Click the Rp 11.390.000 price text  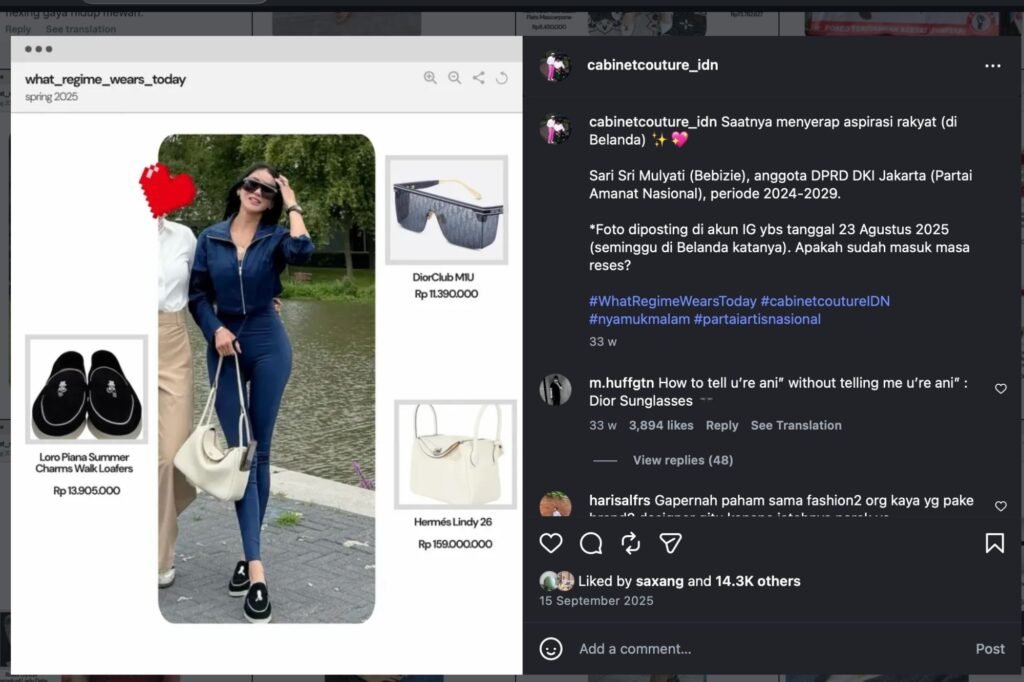(x=446, y=294)
